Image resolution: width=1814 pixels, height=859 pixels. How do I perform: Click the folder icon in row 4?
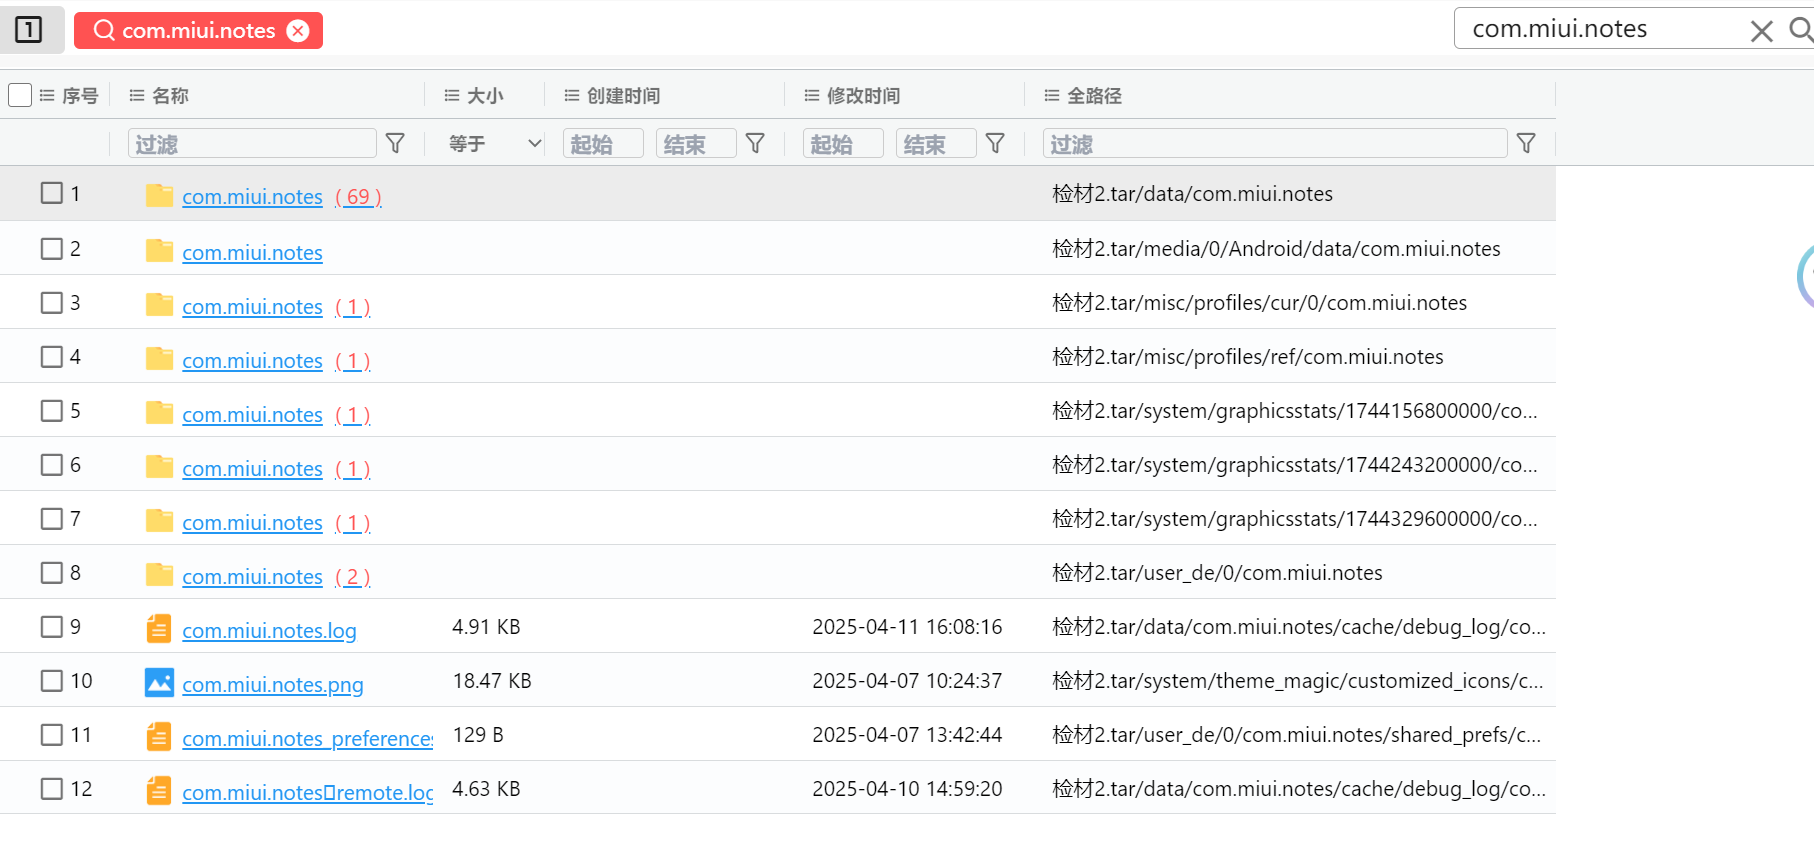tap(159, 358)
